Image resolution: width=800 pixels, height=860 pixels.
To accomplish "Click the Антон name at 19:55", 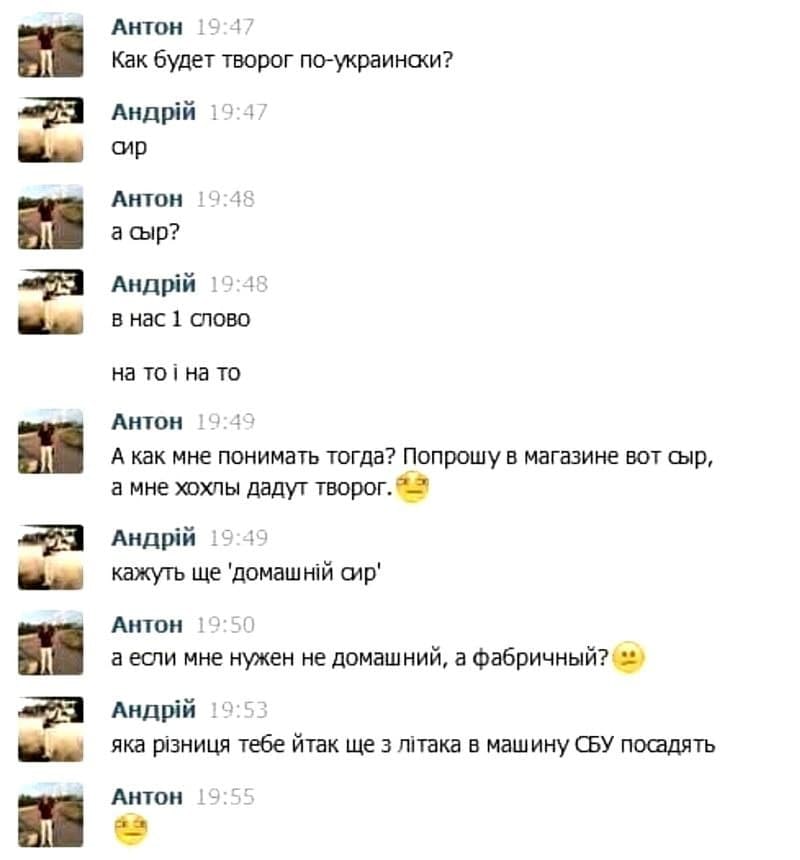I will [x=147, y=796].
